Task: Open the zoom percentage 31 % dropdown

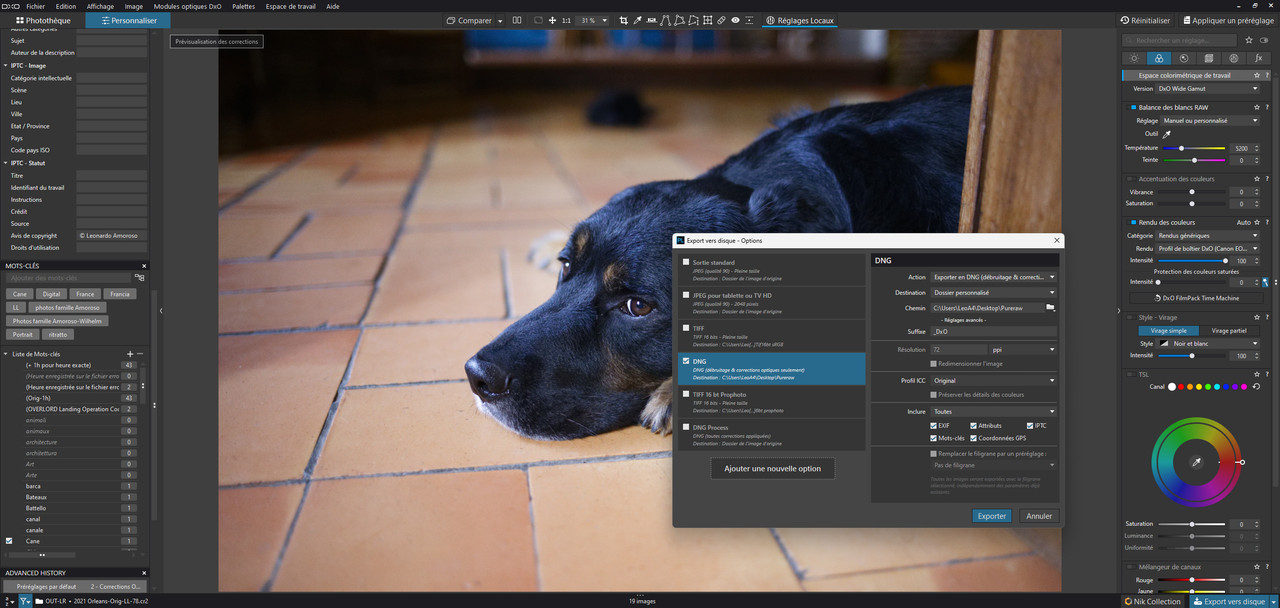Action: coord(594,20)
